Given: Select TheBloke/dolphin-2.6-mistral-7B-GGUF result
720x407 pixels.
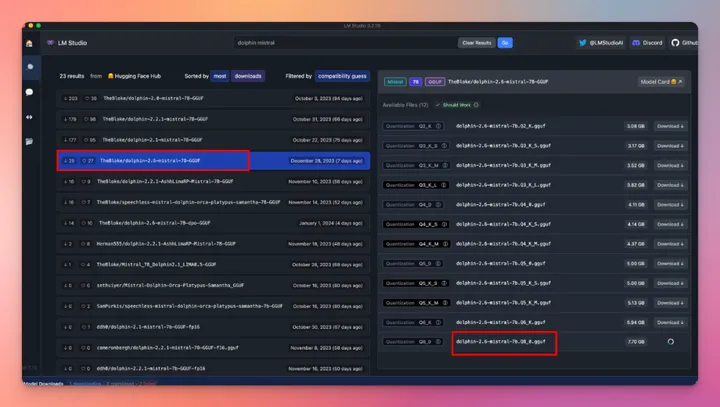Looking at the screenshot, I should (x=213, y=161).
